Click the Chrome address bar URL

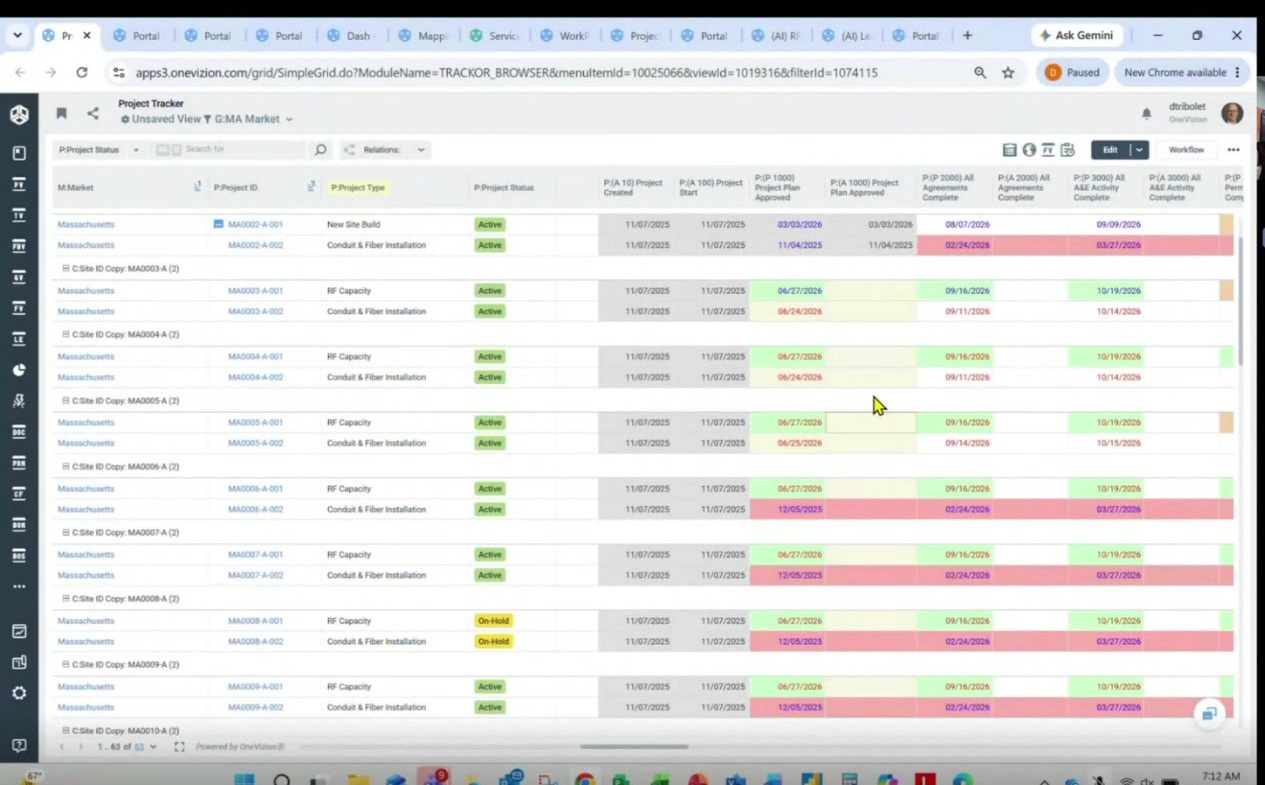coord(505,73)
